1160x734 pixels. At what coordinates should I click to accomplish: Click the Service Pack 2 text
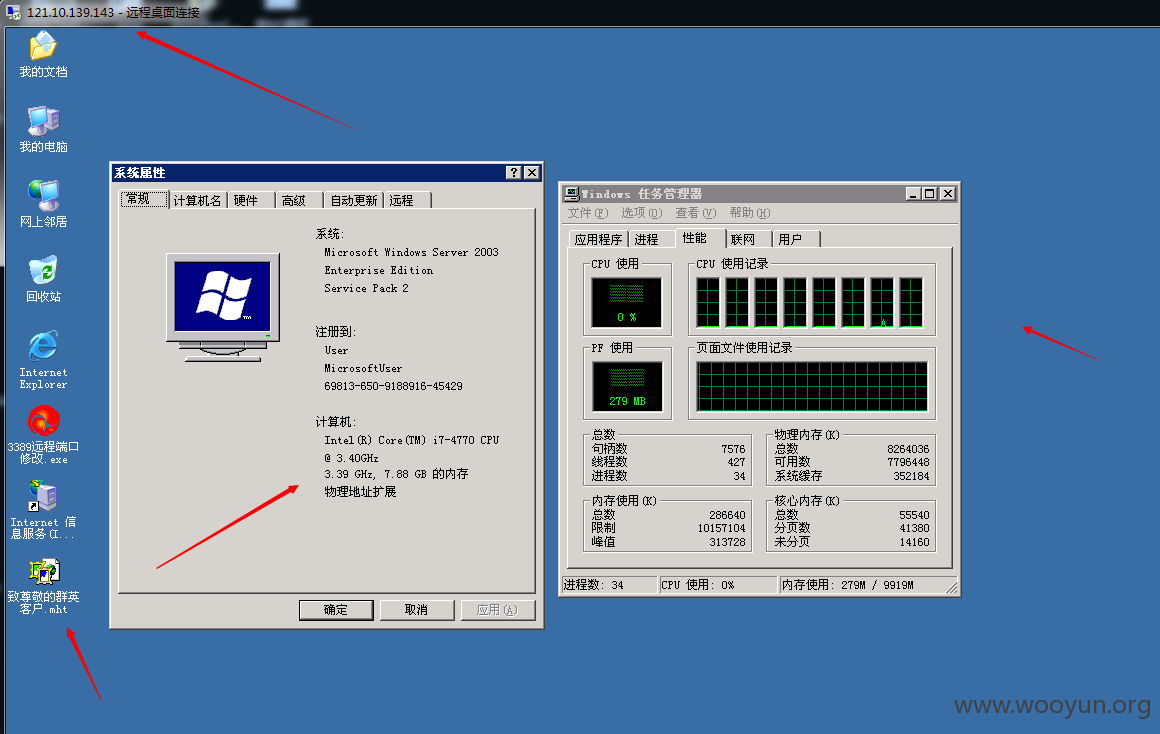coord(366,289)
